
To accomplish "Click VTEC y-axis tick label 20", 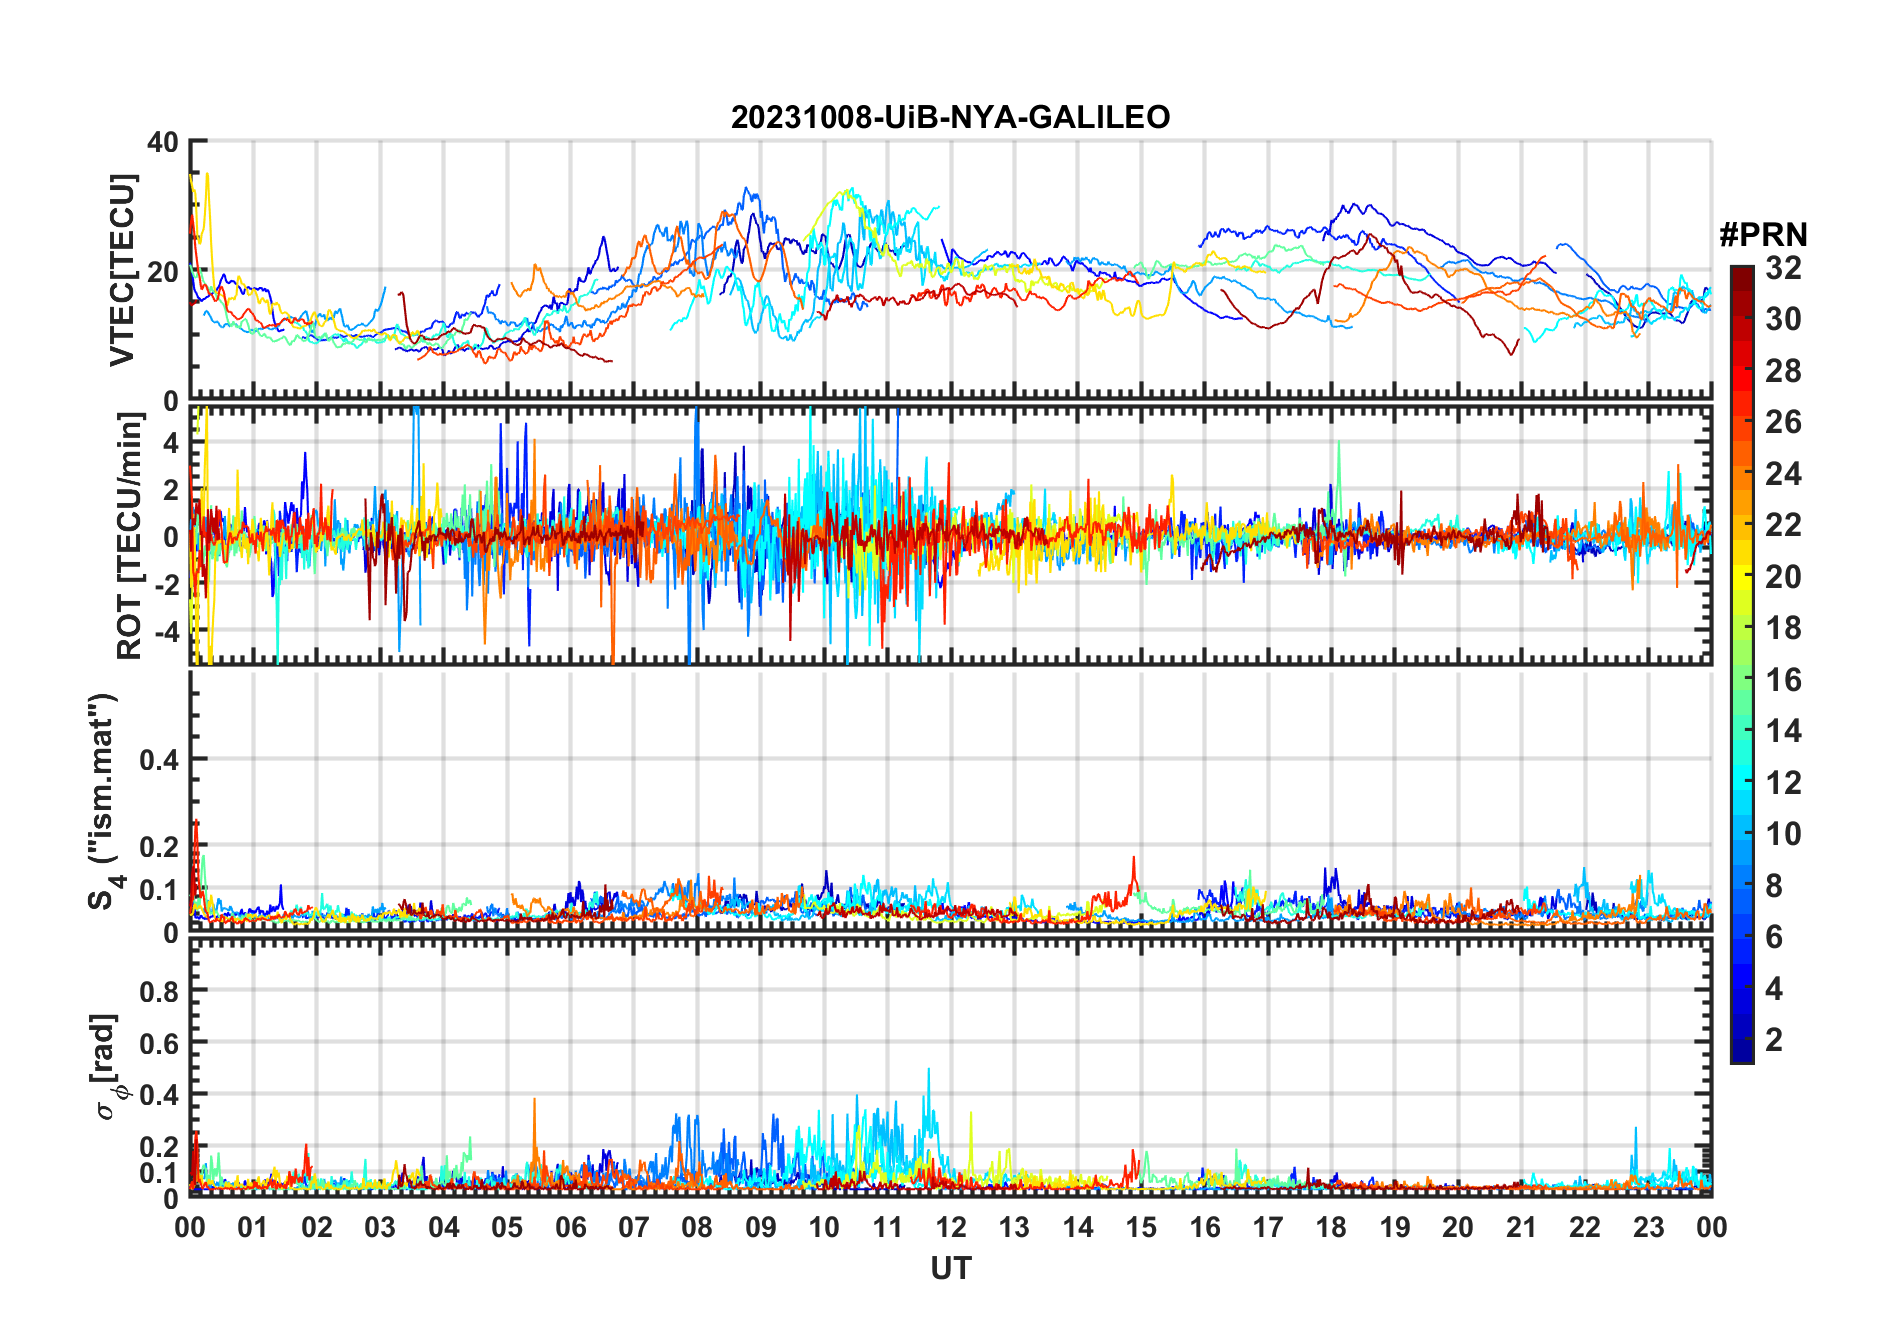I will [163, 272].
